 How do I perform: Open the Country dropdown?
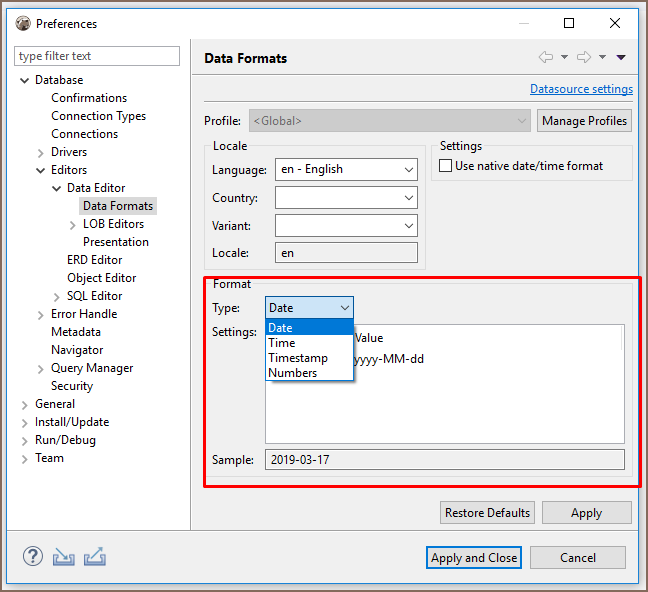[346, 198]
